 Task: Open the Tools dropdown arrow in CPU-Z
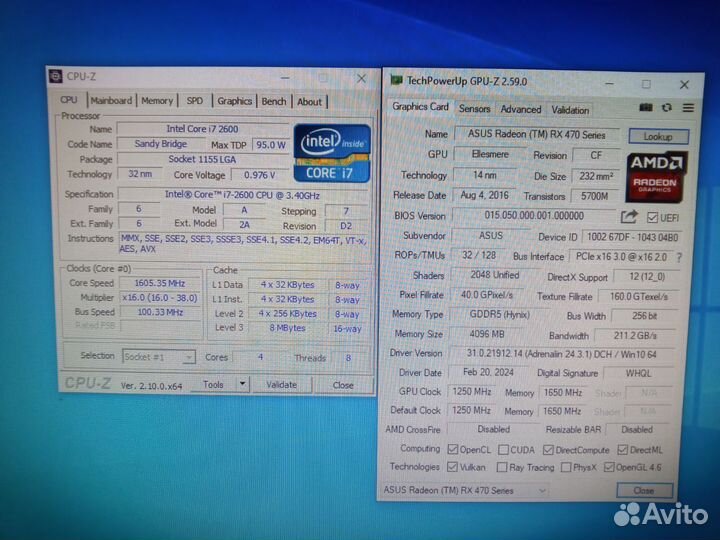pyautogui.click(x=242, y=384)
